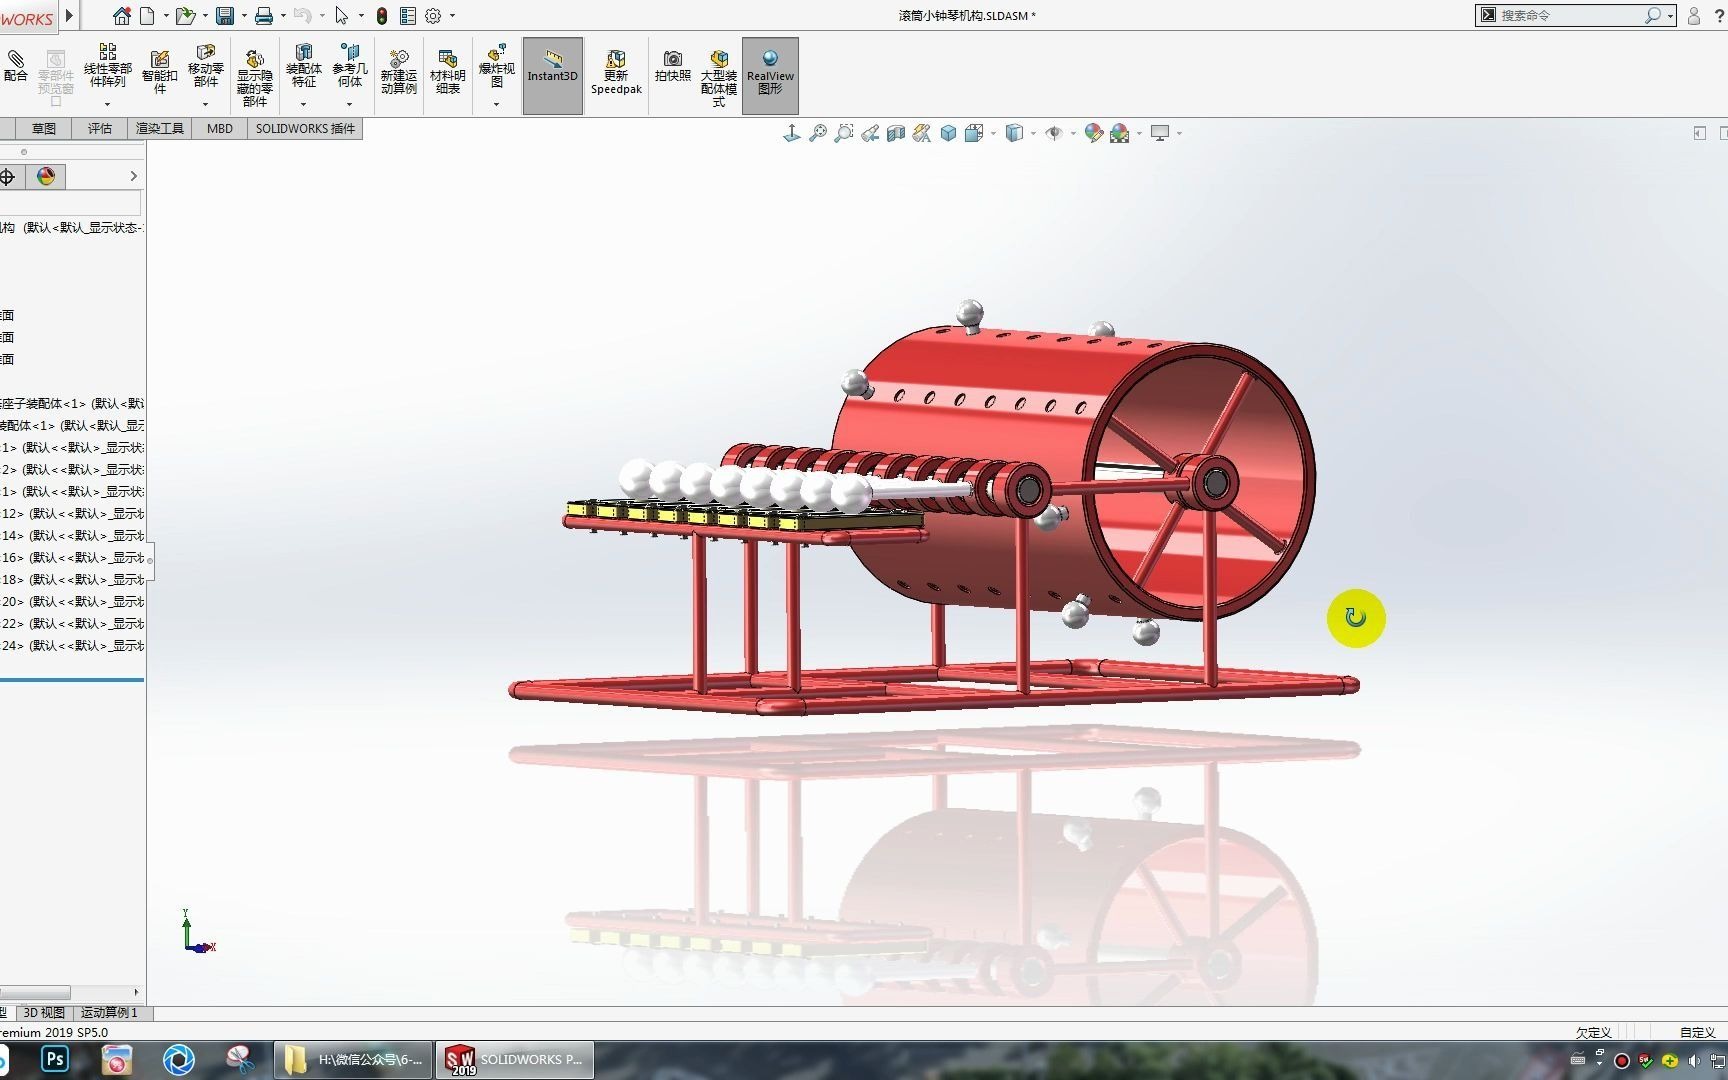Toggle RealView 图形 graphics
1728x1080 pixels.
pos(770,76)
